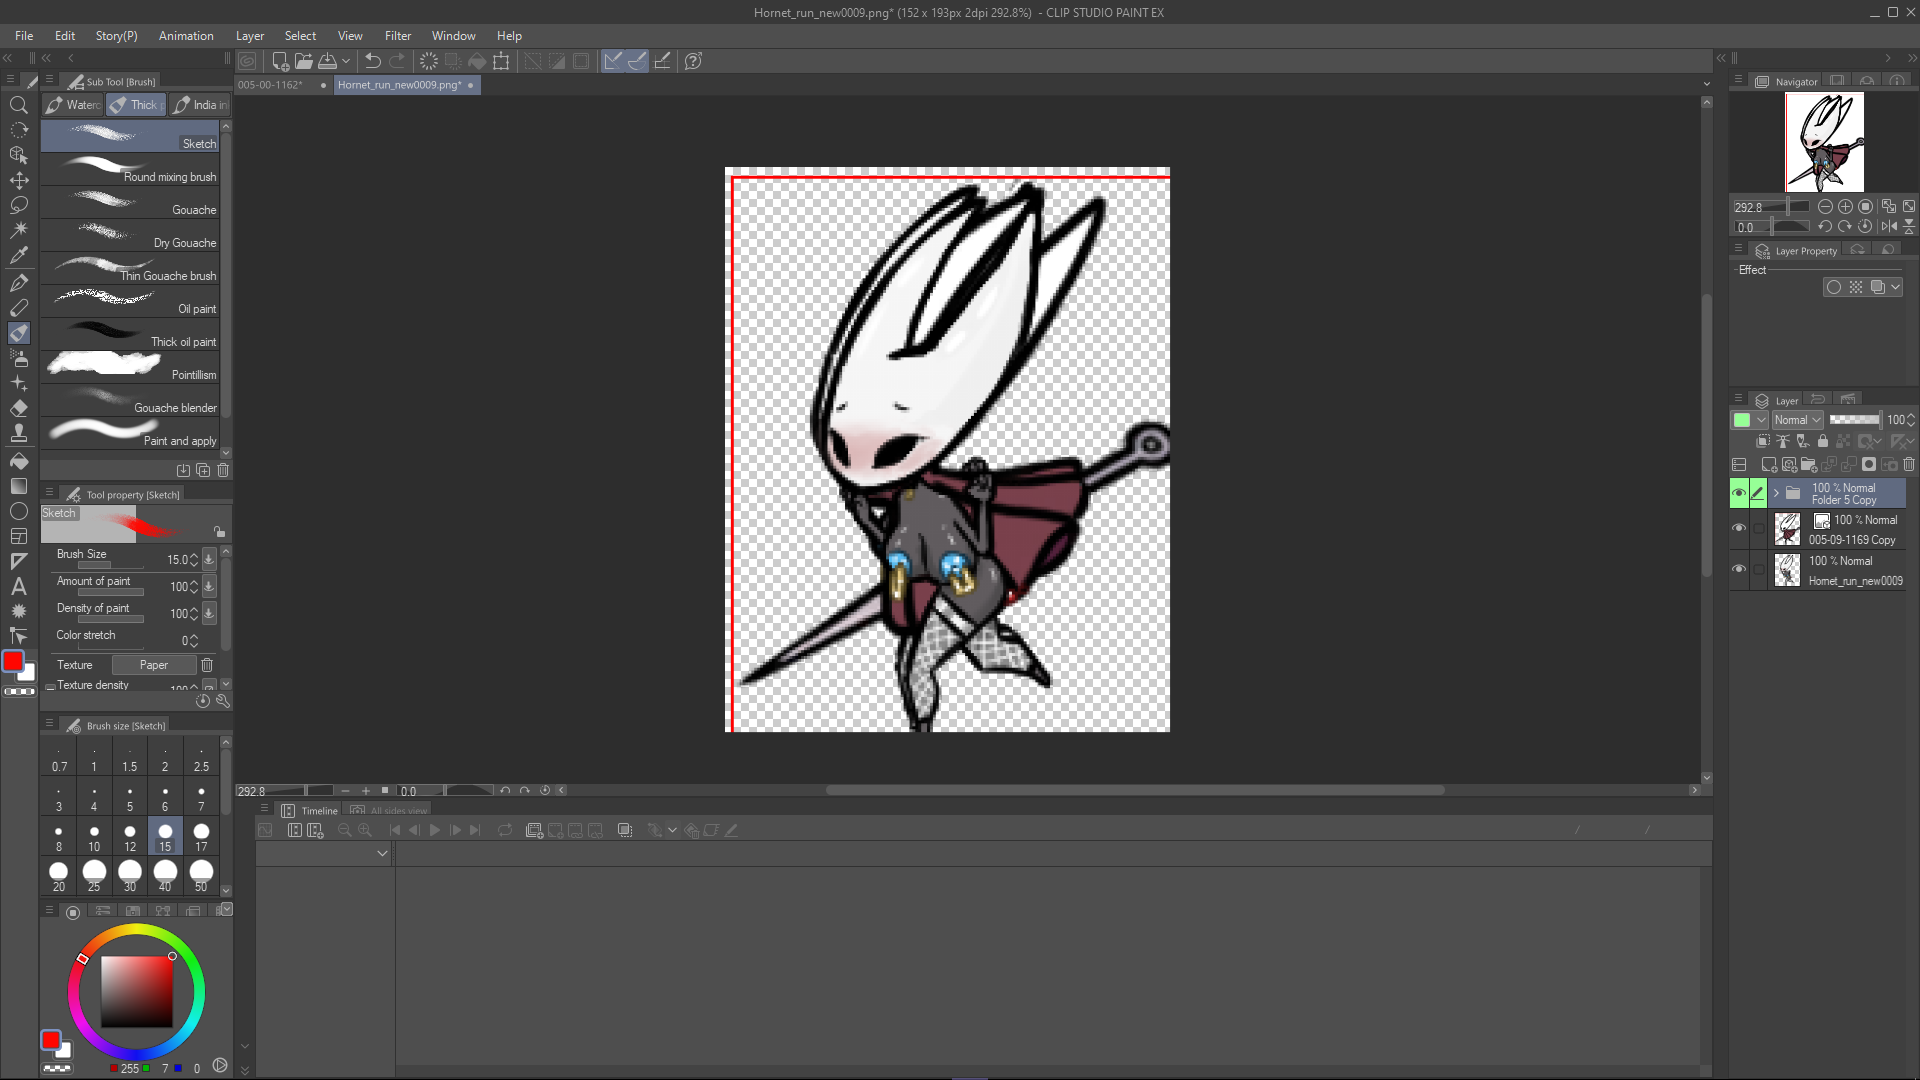This screenshot has width=1920, height=1080.
Task: Open the Window menu
Action: [x=454, y=36]
